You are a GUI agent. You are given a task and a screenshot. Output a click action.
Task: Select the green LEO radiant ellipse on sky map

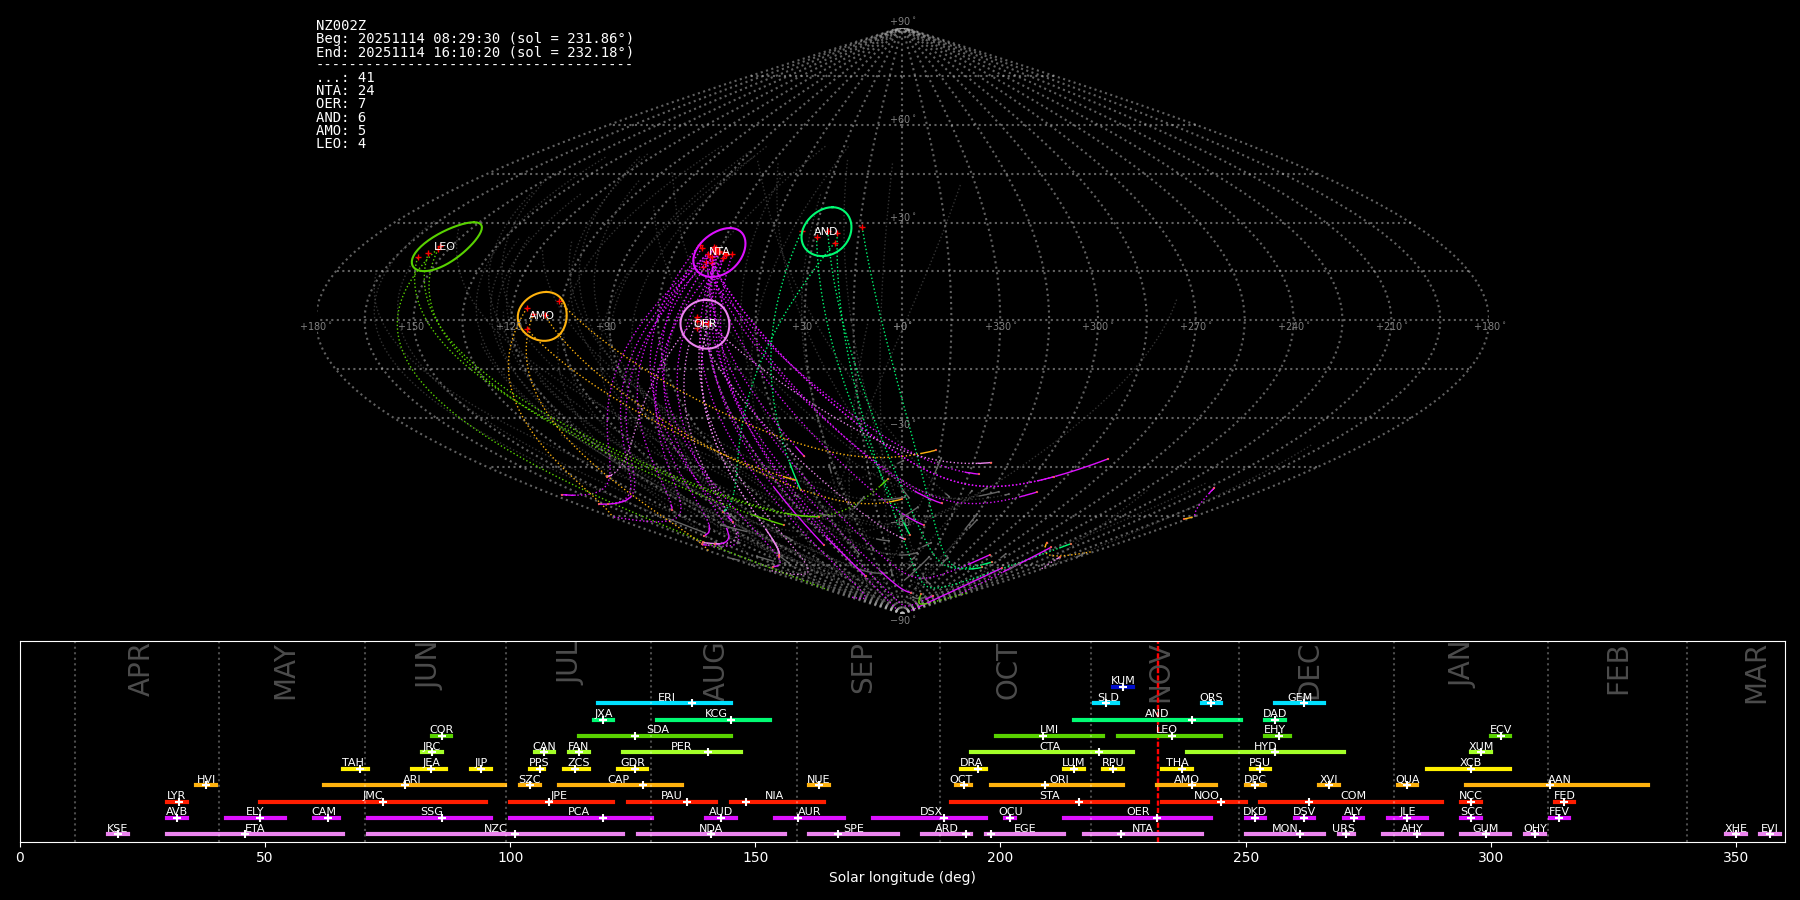[447, 247]
